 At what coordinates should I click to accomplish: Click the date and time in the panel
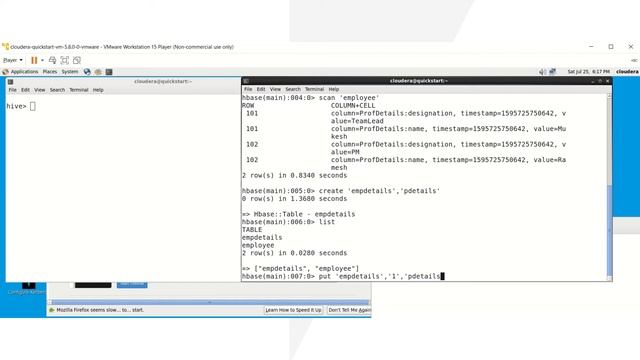(589, 71)
